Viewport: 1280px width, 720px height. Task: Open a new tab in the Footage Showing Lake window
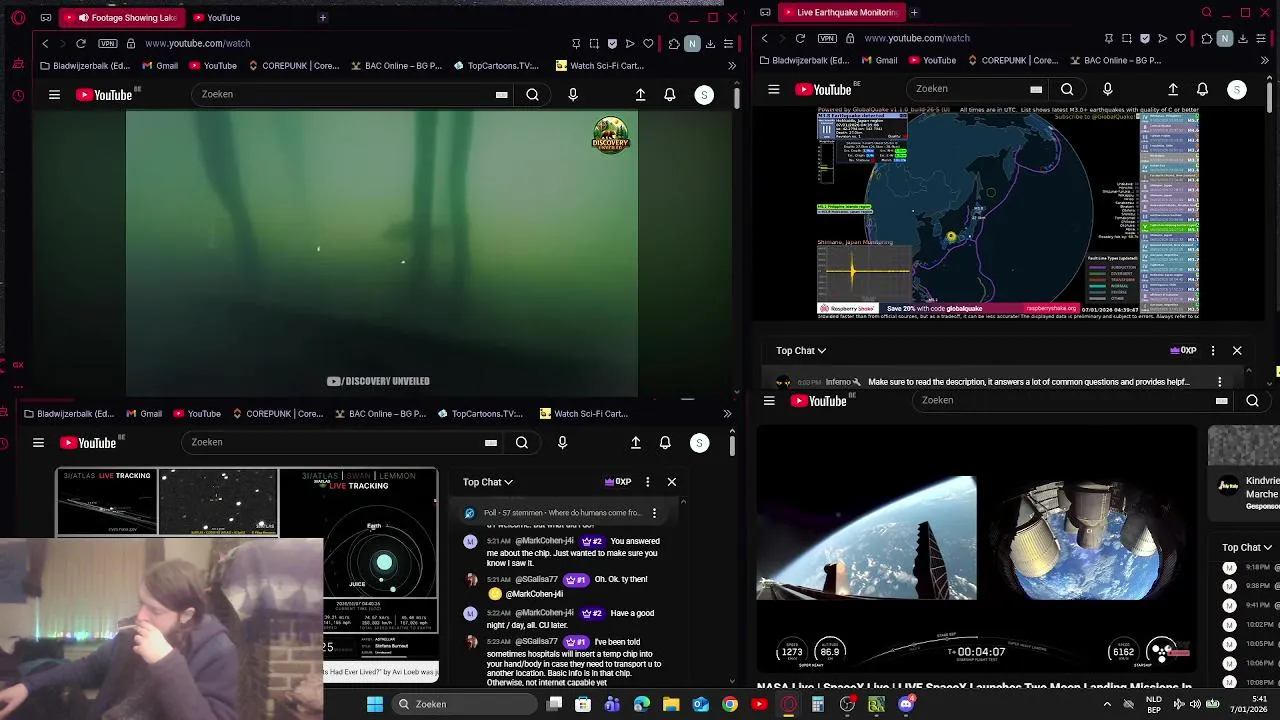[322, 17]
